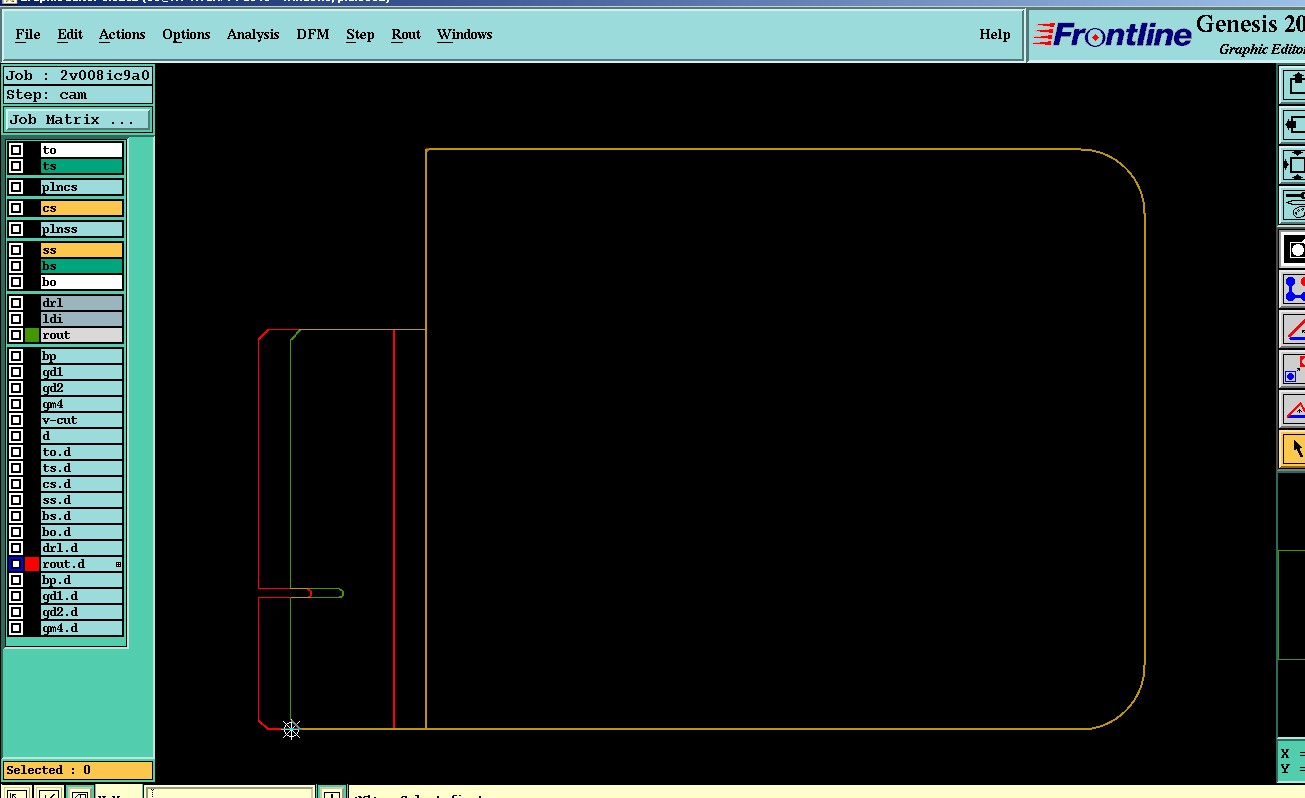The height and width of the screenshot is (798, 1305).
Task: Click the Job : 2v008ic9a0 label
Action: [78, 75]
